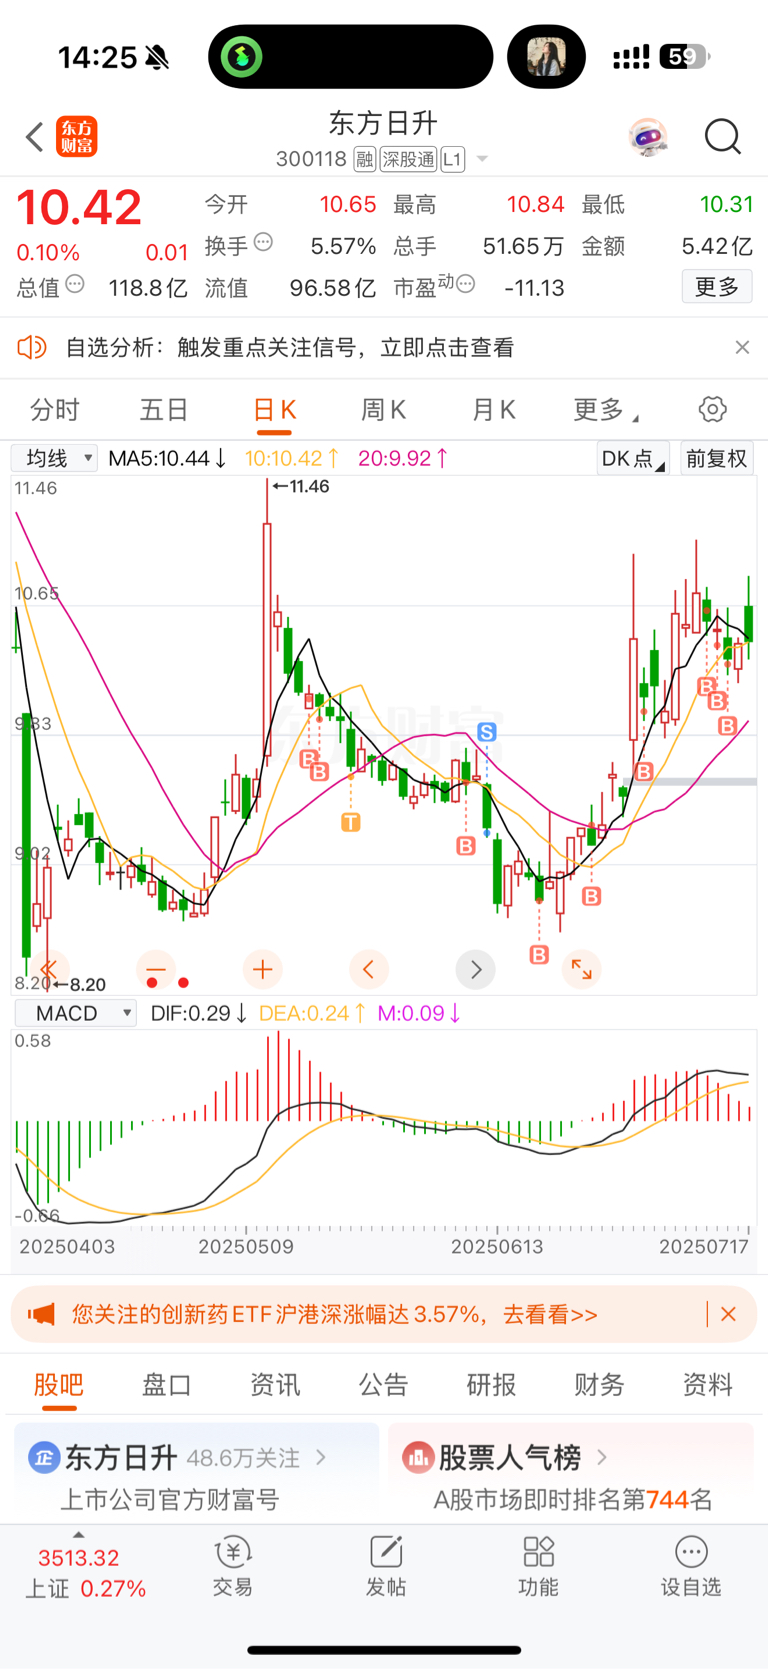Screen dimensions: 768x1669
Task: Tap the back arrow icon
Action: click(x=35, y=137)
